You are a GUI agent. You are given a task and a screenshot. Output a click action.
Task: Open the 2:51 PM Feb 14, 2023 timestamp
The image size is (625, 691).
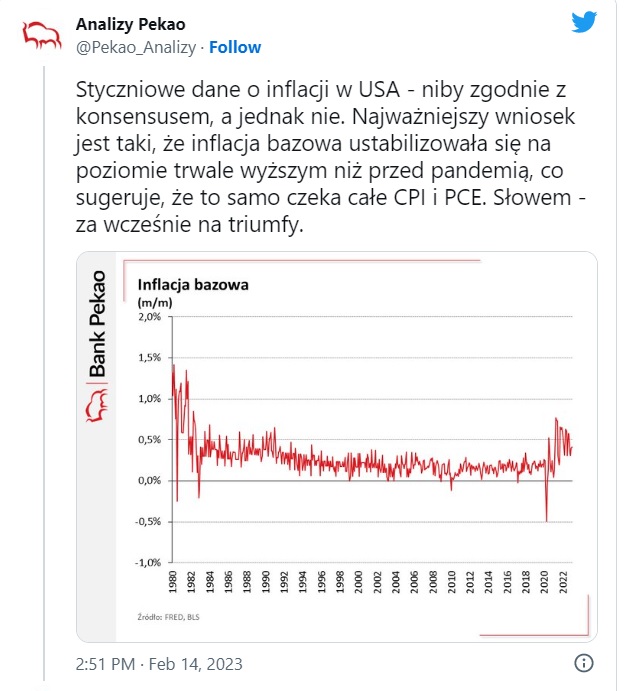[x=158, y=664]
